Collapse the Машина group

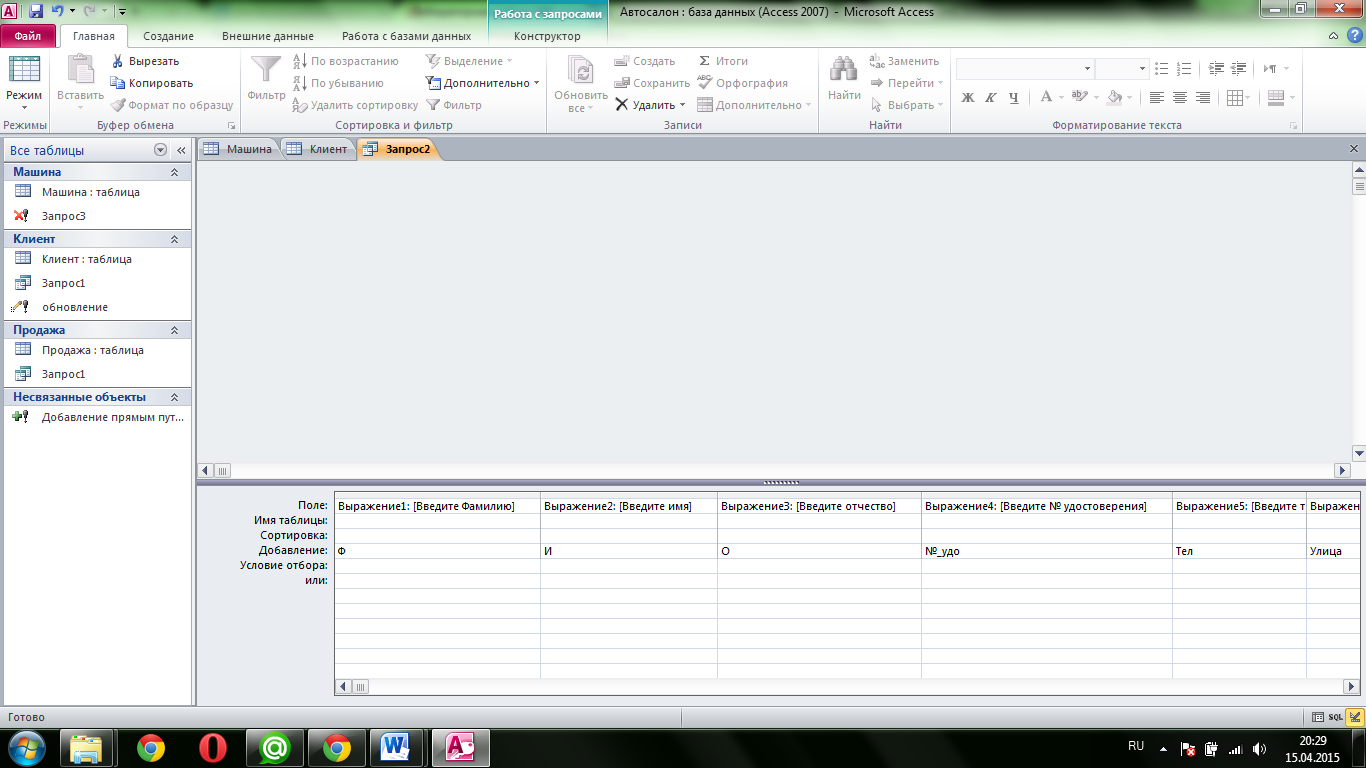click(x=174, y=172)
